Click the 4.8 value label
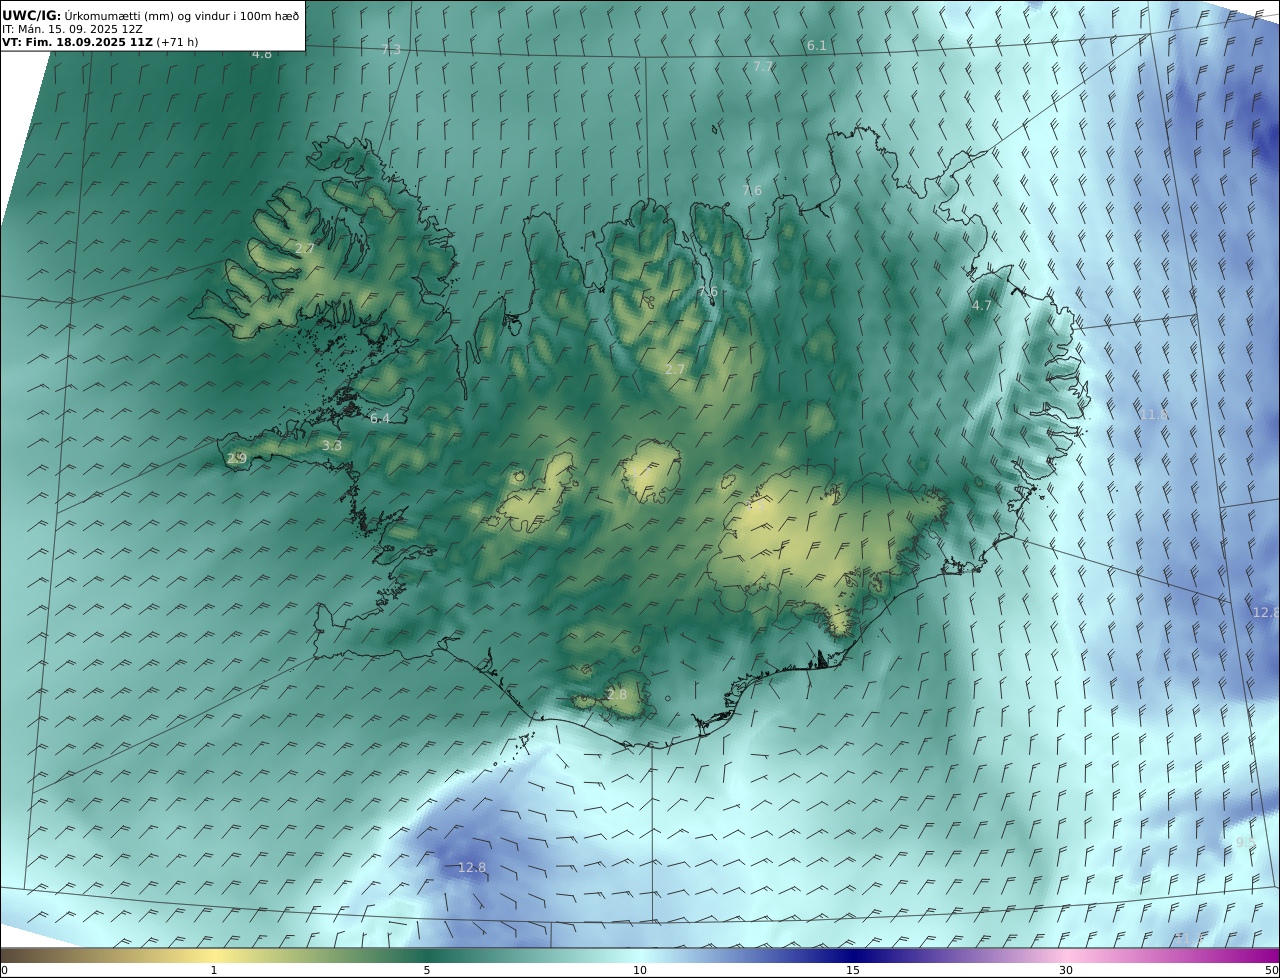Image resolution: width=1280 pixels, height=978 pixels. pyautogui.click(x=262, y=54)
